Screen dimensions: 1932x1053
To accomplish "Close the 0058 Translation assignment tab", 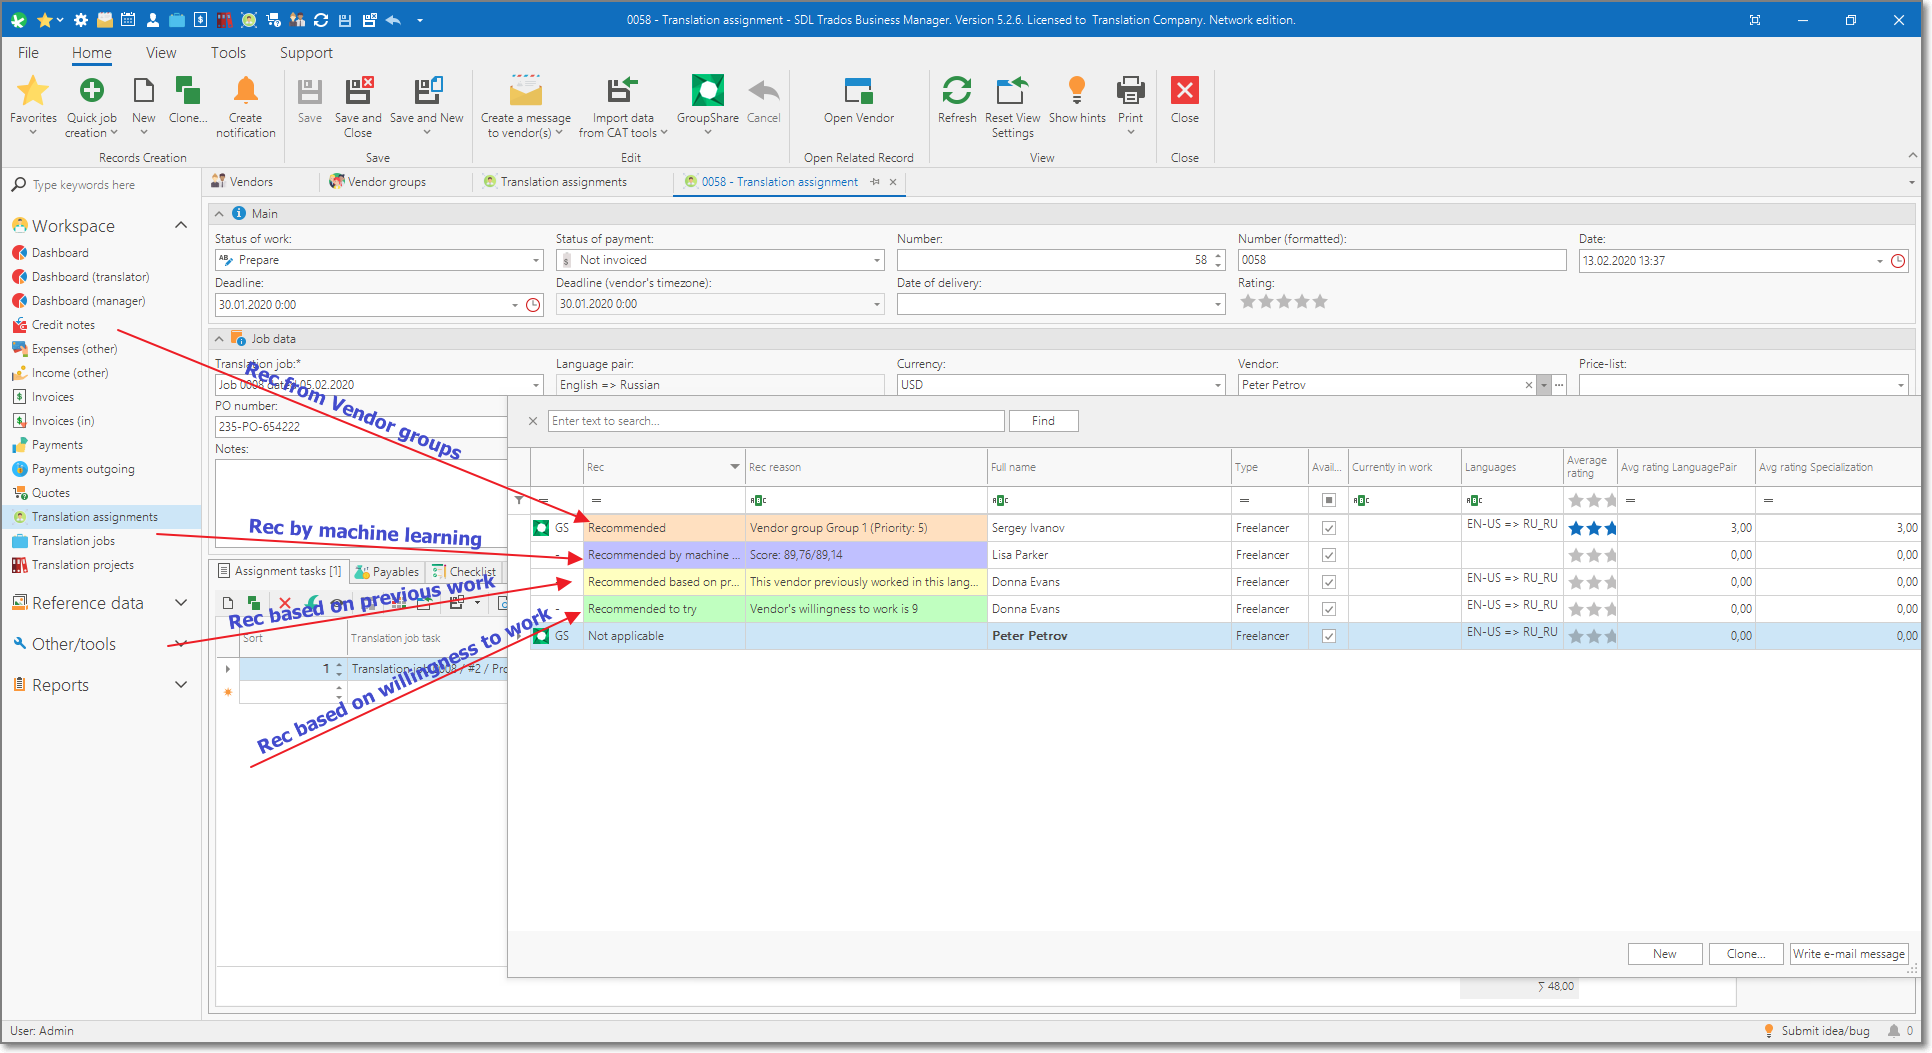I will [x=893, y=182].
